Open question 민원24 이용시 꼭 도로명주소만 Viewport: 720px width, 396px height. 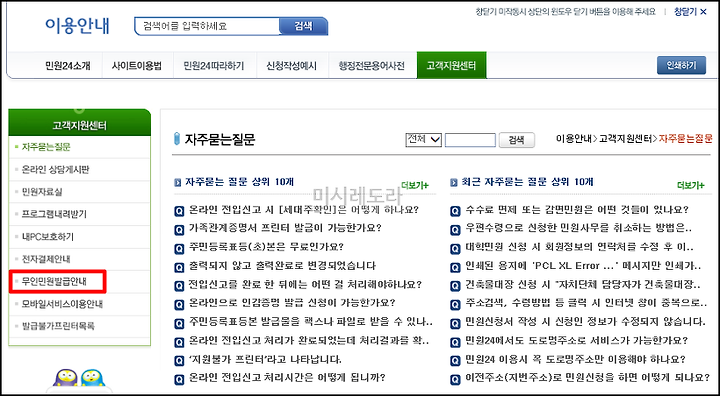click(x=575, y=358)
